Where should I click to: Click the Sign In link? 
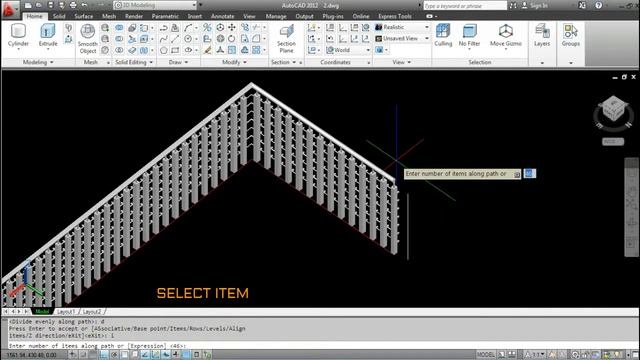pos(534,5)
